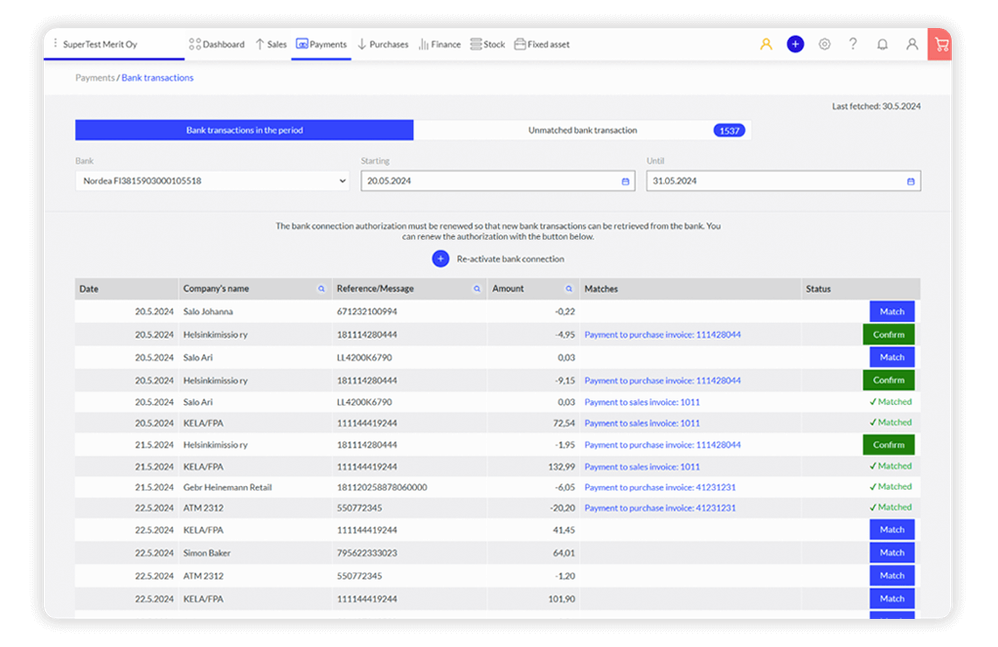Open the account person icon
Viewport: 998px width, 647px height.
[911, 44]
